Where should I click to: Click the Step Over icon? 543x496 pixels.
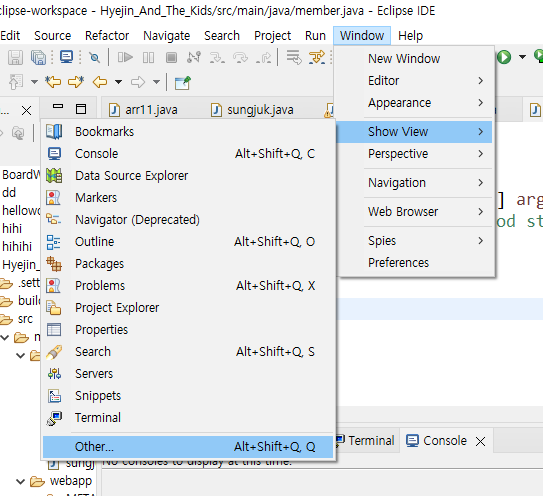(240, 57)
